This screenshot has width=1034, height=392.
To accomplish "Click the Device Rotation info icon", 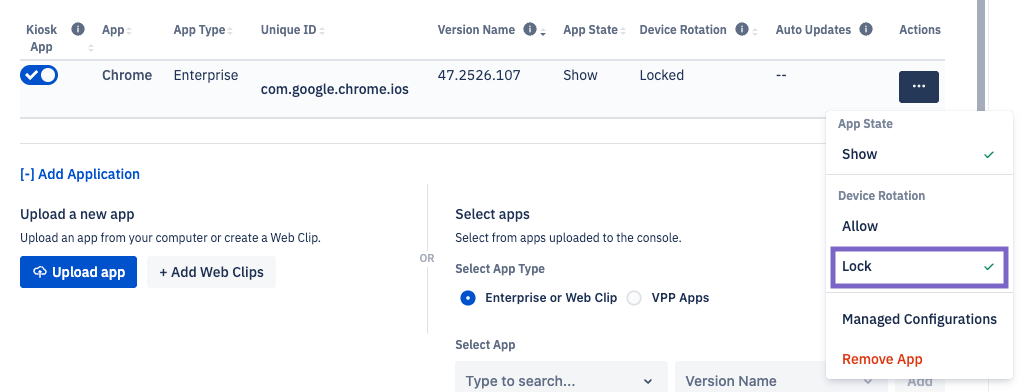I will (x=742, y=30).
